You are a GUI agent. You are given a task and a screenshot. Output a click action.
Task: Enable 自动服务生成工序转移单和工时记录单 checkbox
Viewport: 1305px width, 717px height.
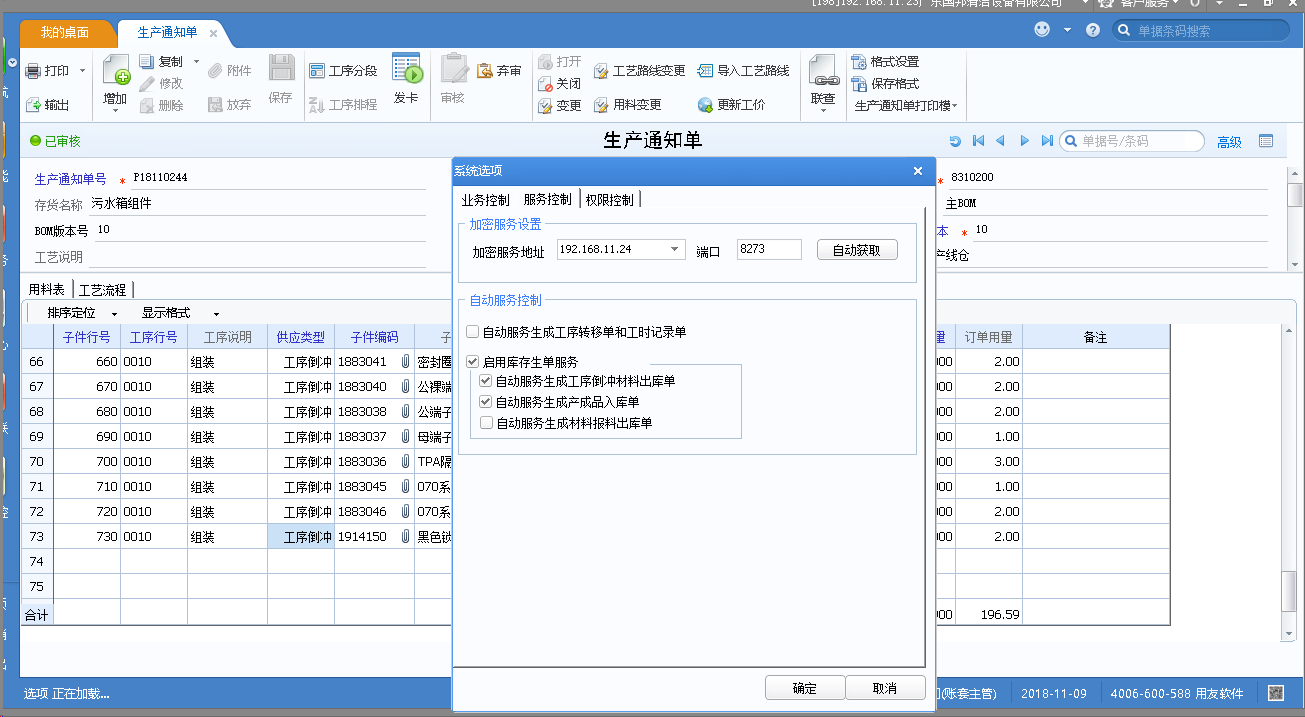tap(474, 332)
